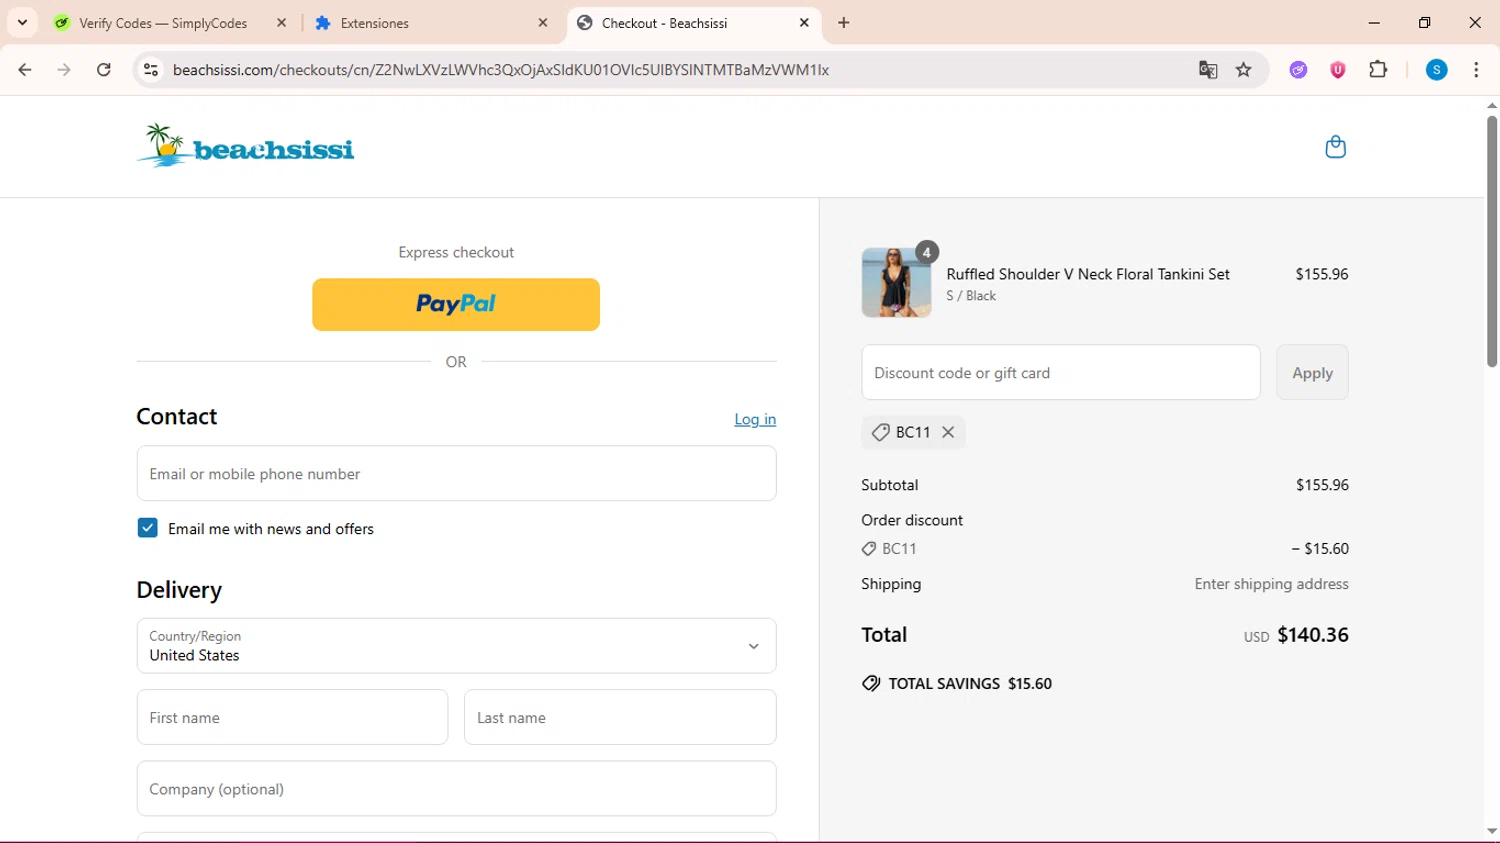Image resolution: width=1500 pixels, height=843 pixels.
Task: Click the Enter shipping address text
Action: 1271,584
